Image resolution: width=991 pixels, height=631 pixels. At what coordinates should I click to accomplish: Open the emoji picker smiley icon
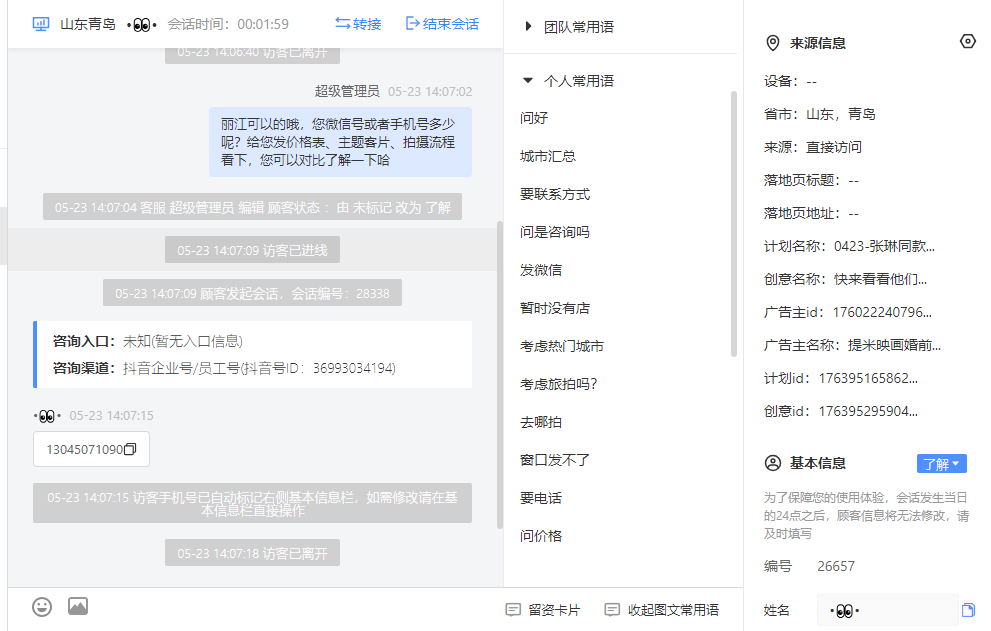pyautogui.click(x=42, y=607)
